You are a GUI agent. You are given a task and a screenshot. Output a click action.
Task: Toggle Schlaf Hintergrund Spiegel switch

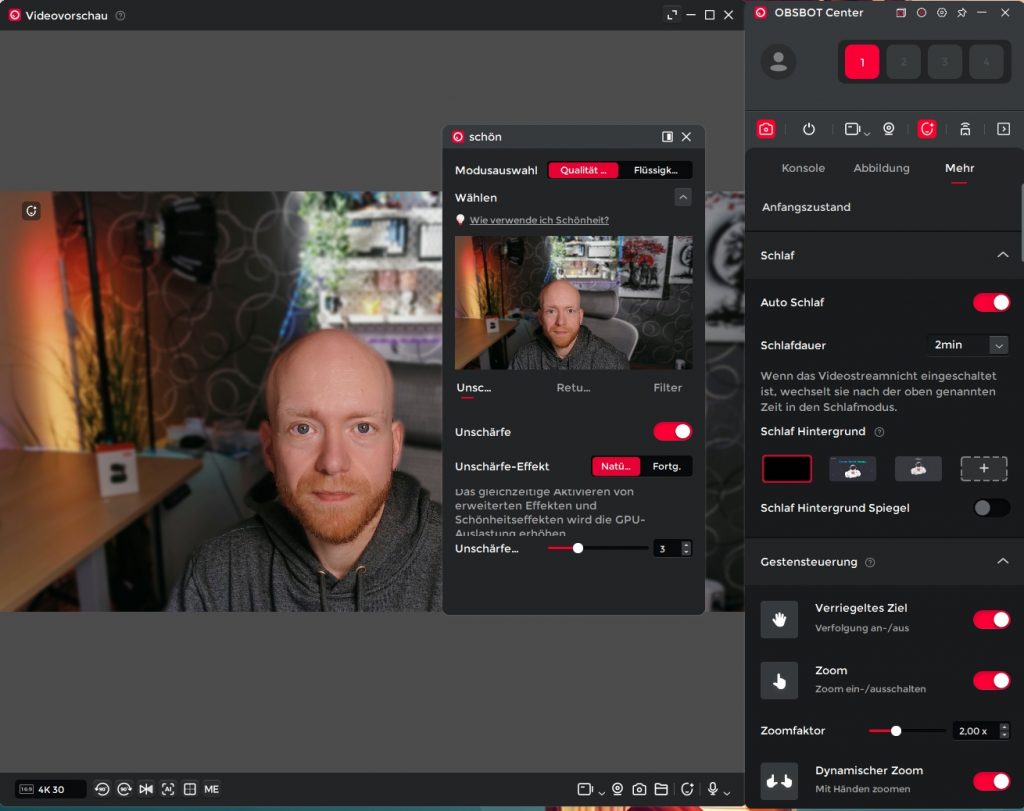991,508
